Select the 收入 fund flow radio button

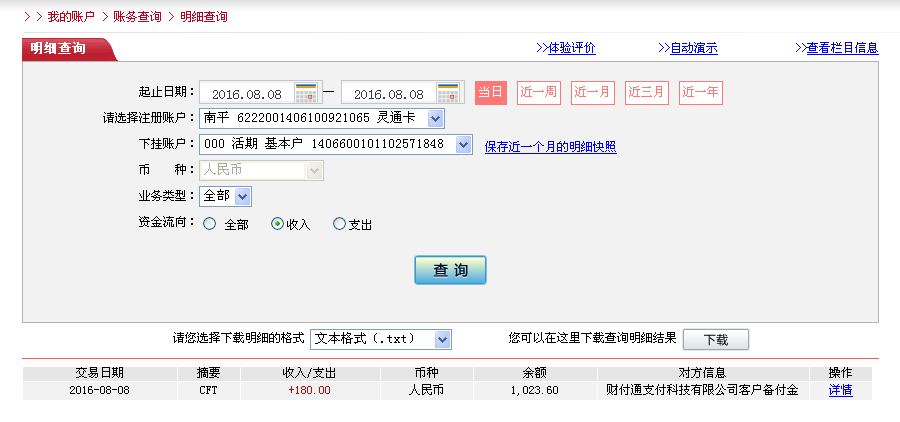click(x=278, y=225)
